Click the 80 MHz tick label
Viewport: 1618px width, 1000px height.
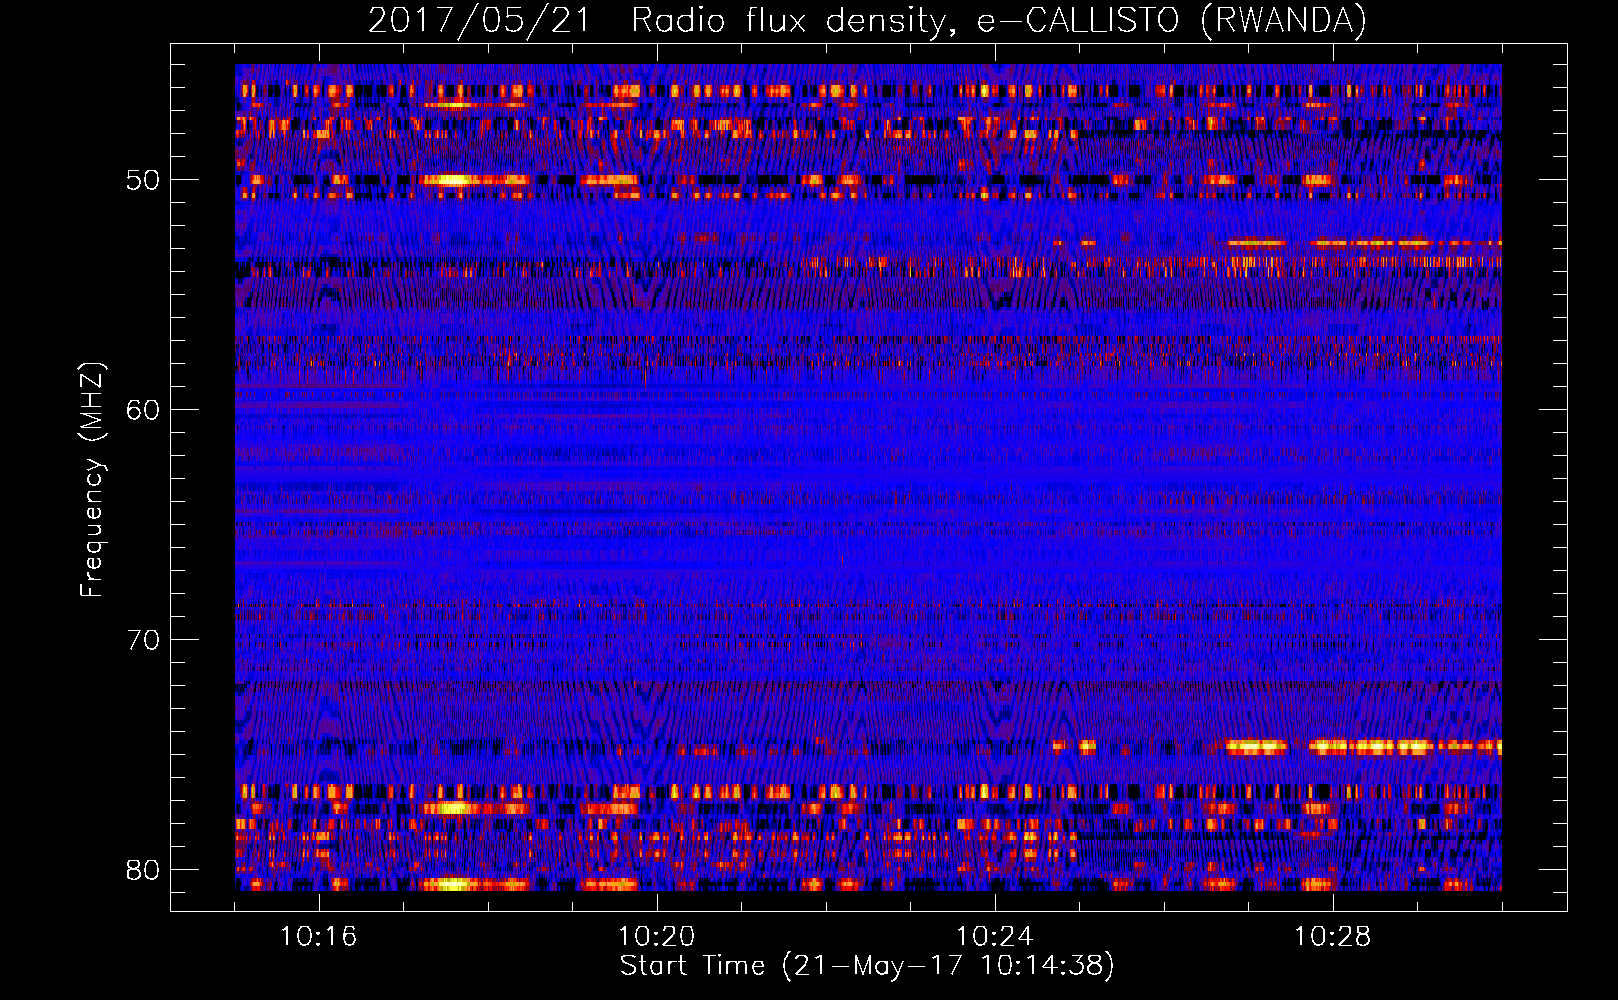point(143,871)
